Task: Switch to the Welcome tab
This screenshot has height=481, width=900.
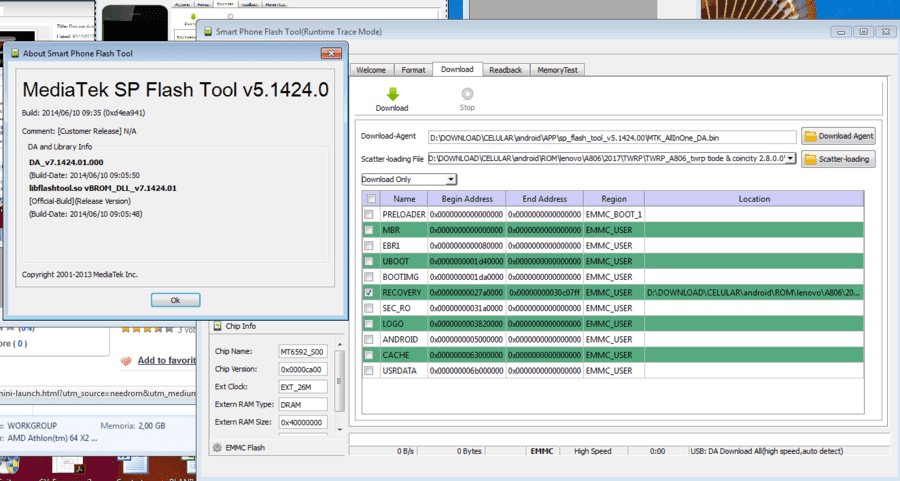Action: pos(371,70)
